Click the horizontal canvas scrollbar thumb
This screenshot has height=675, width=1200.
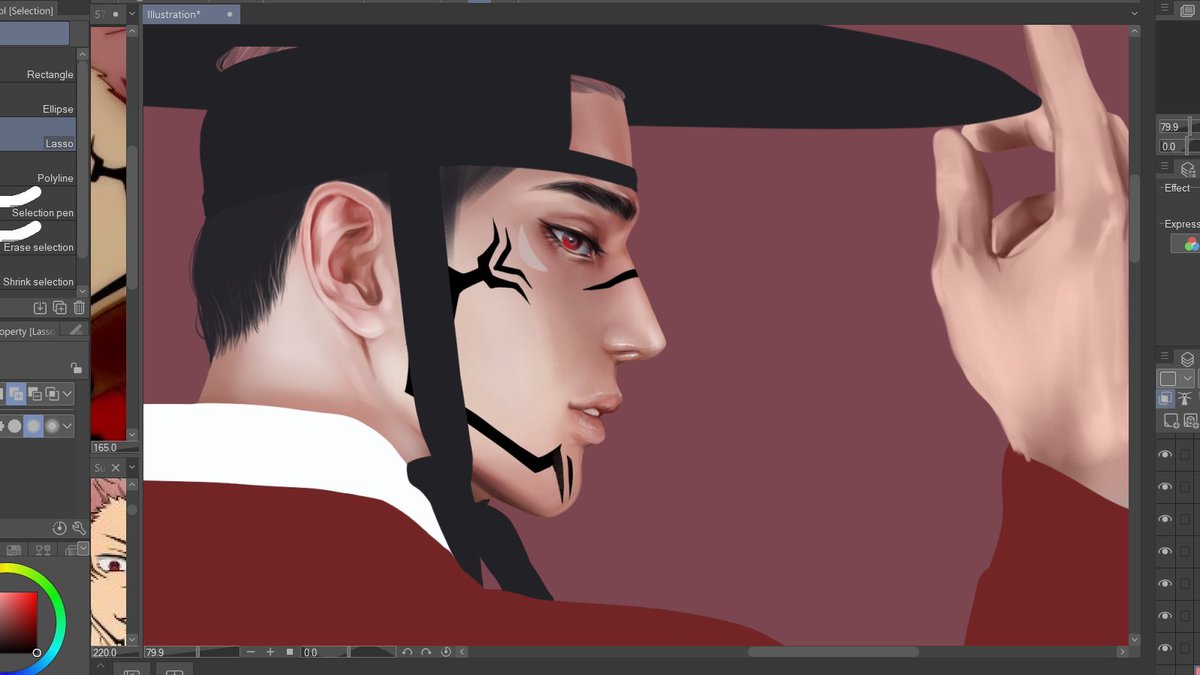[833, 652]
